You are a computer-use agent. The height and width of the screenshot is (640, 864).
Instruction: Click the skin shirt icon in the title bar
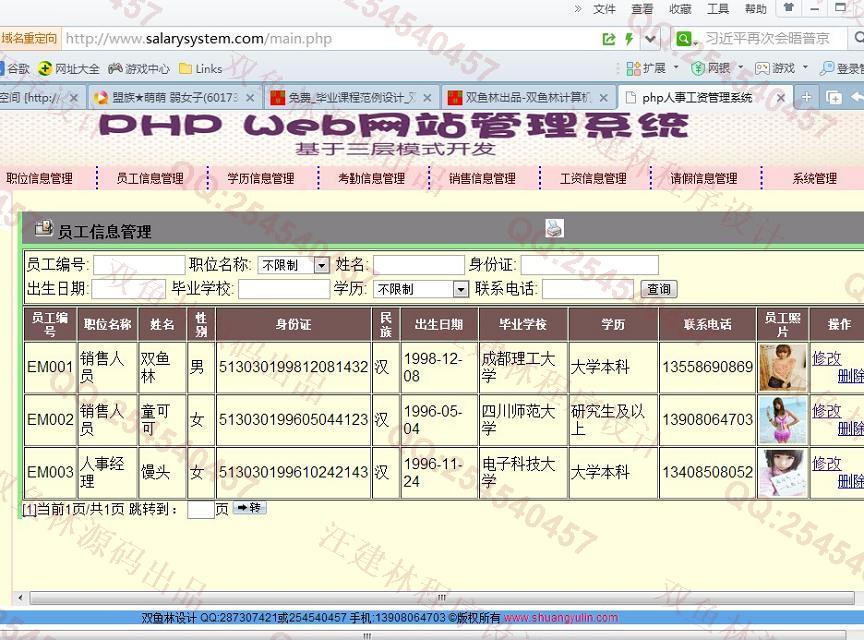(x=789, y=8)
